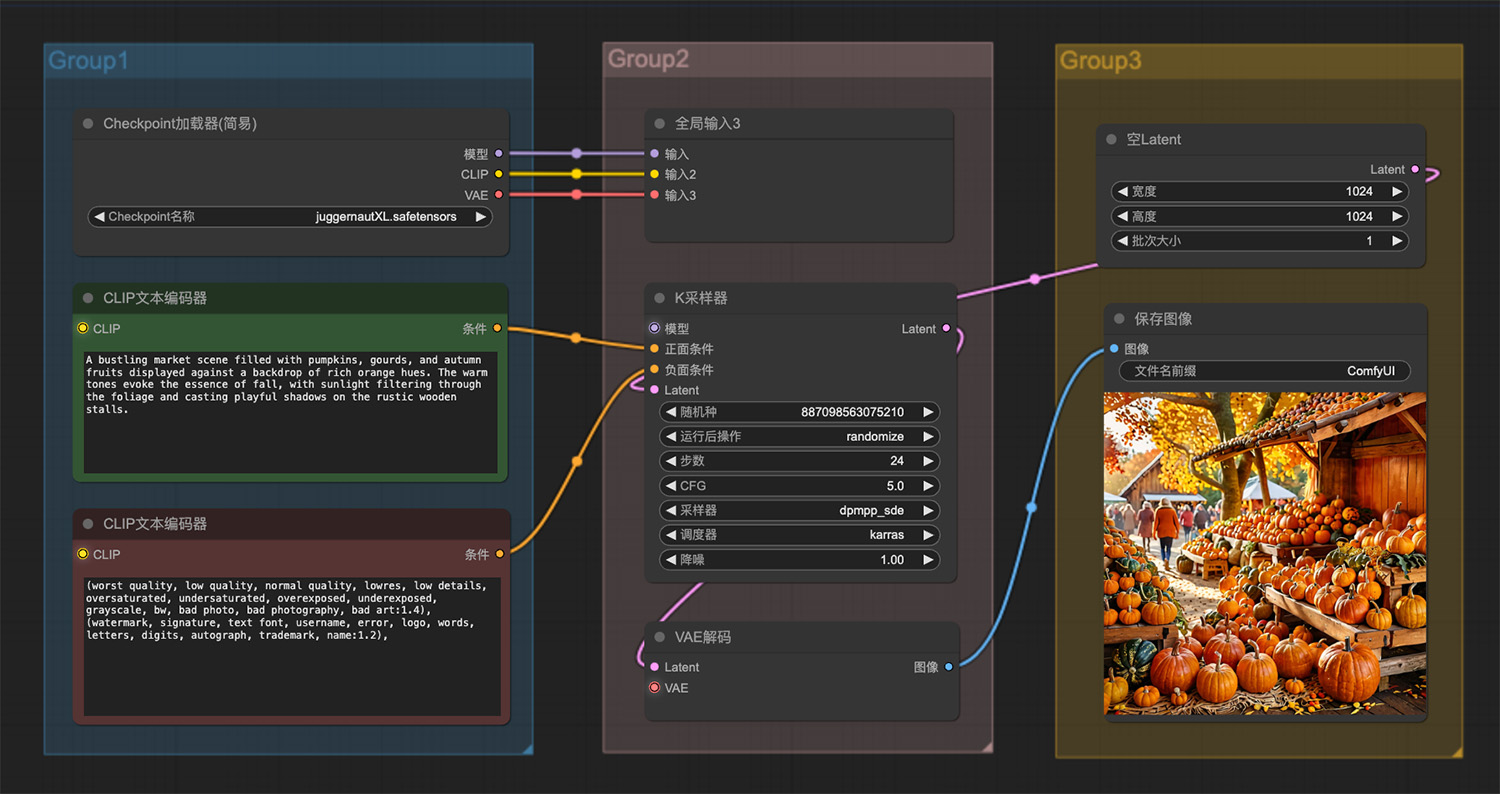Image resolution: width=1500 pixels, height=794 pixels.
Task: Collapse the K采样器 node via its title dot
Action: point(660,298)
